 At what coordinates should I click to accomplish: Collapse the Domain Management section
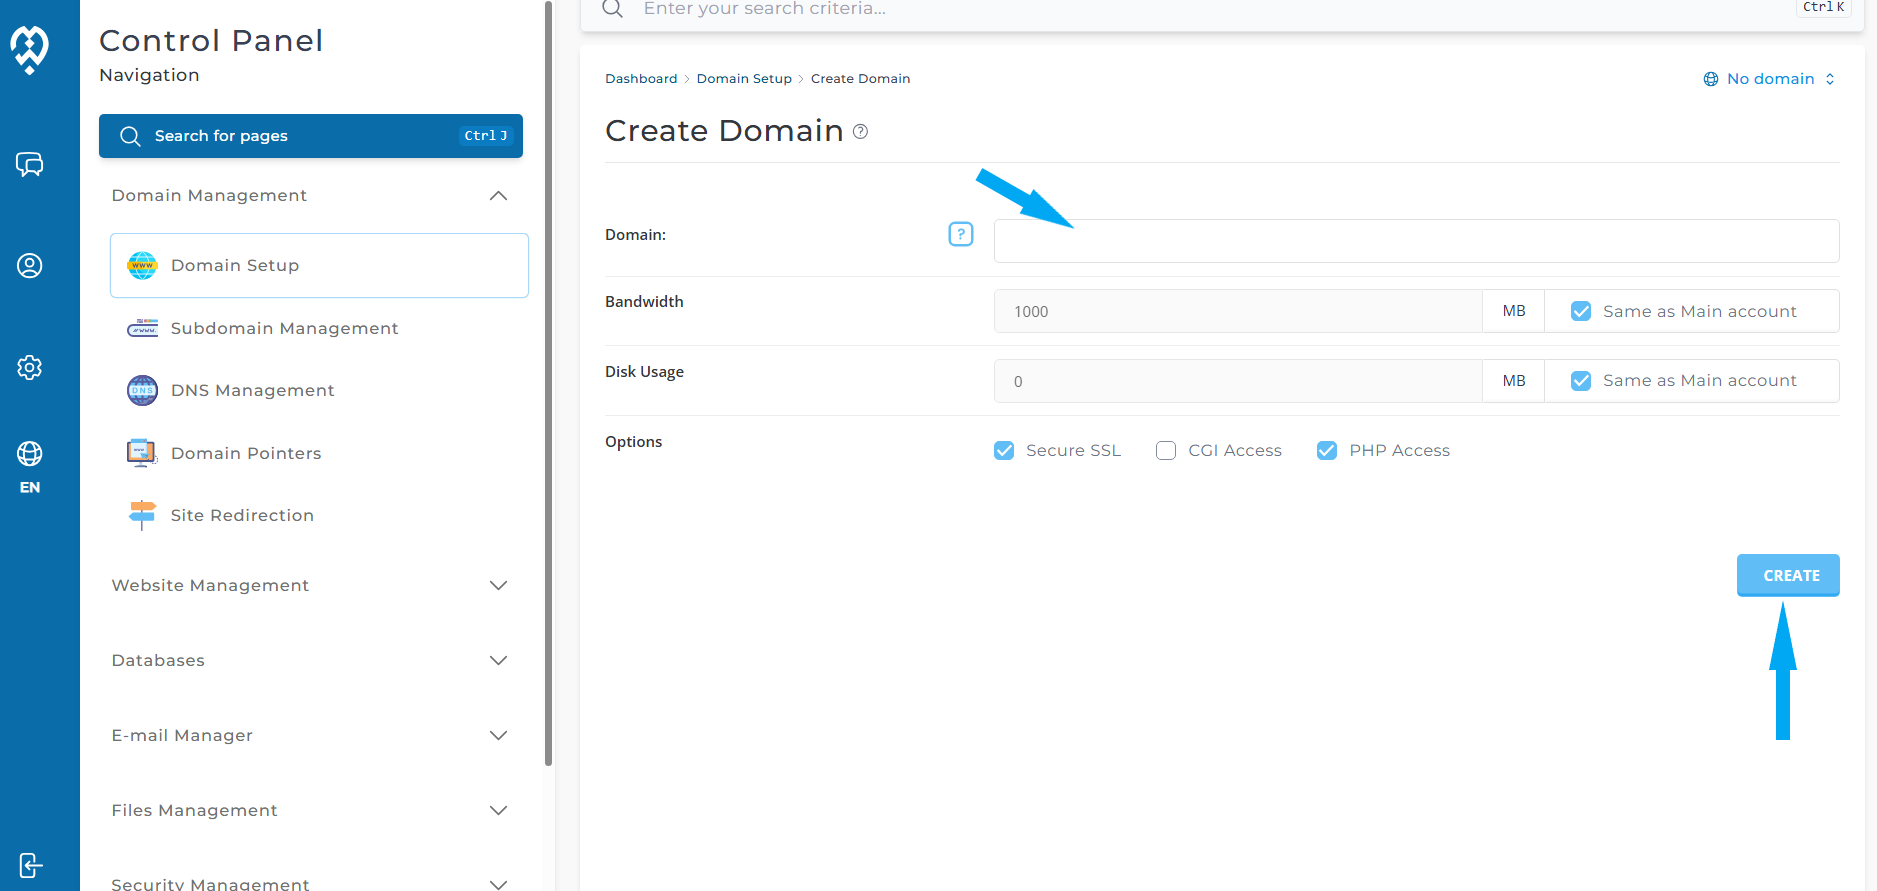pos(498,196)
